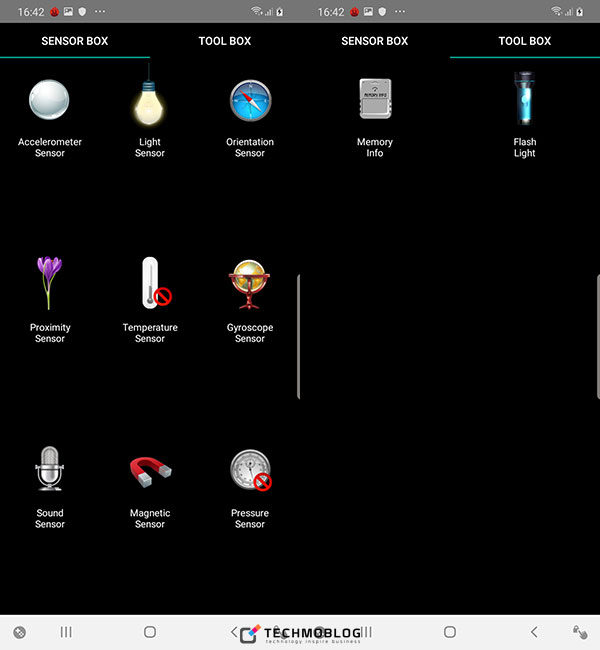
Task: Click the vertical scroll handle between screens
Action: pos(298,336)
